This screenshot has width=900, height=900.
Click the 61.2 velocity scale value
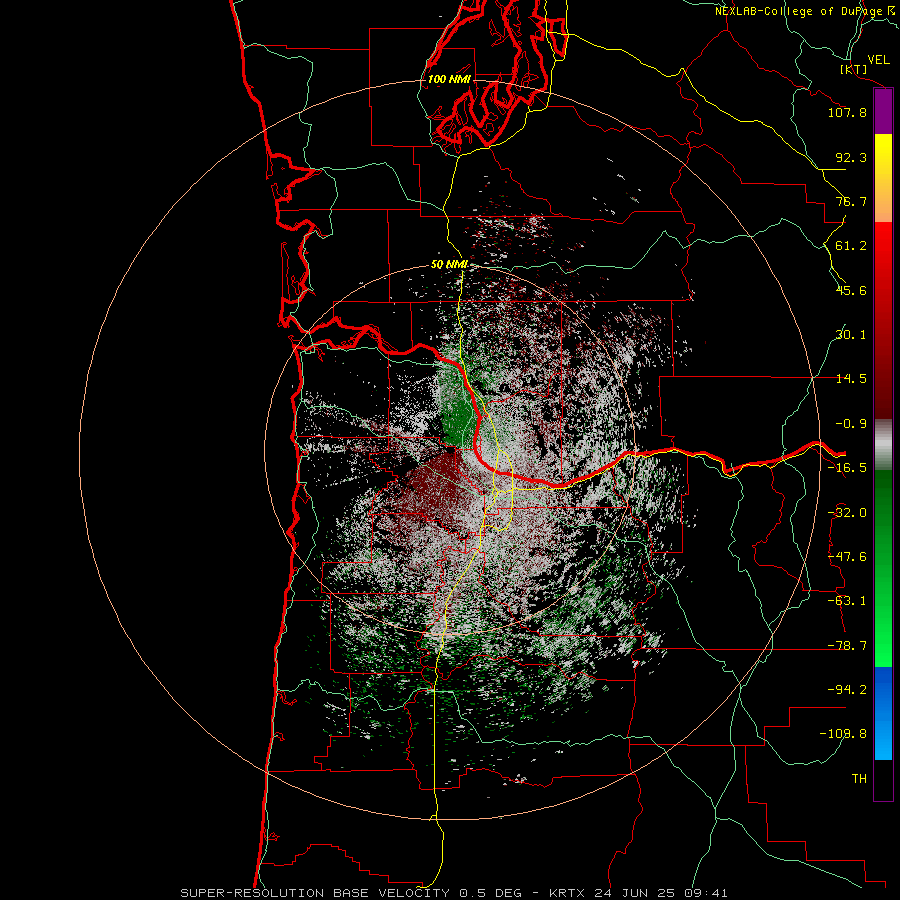(851, 245)
